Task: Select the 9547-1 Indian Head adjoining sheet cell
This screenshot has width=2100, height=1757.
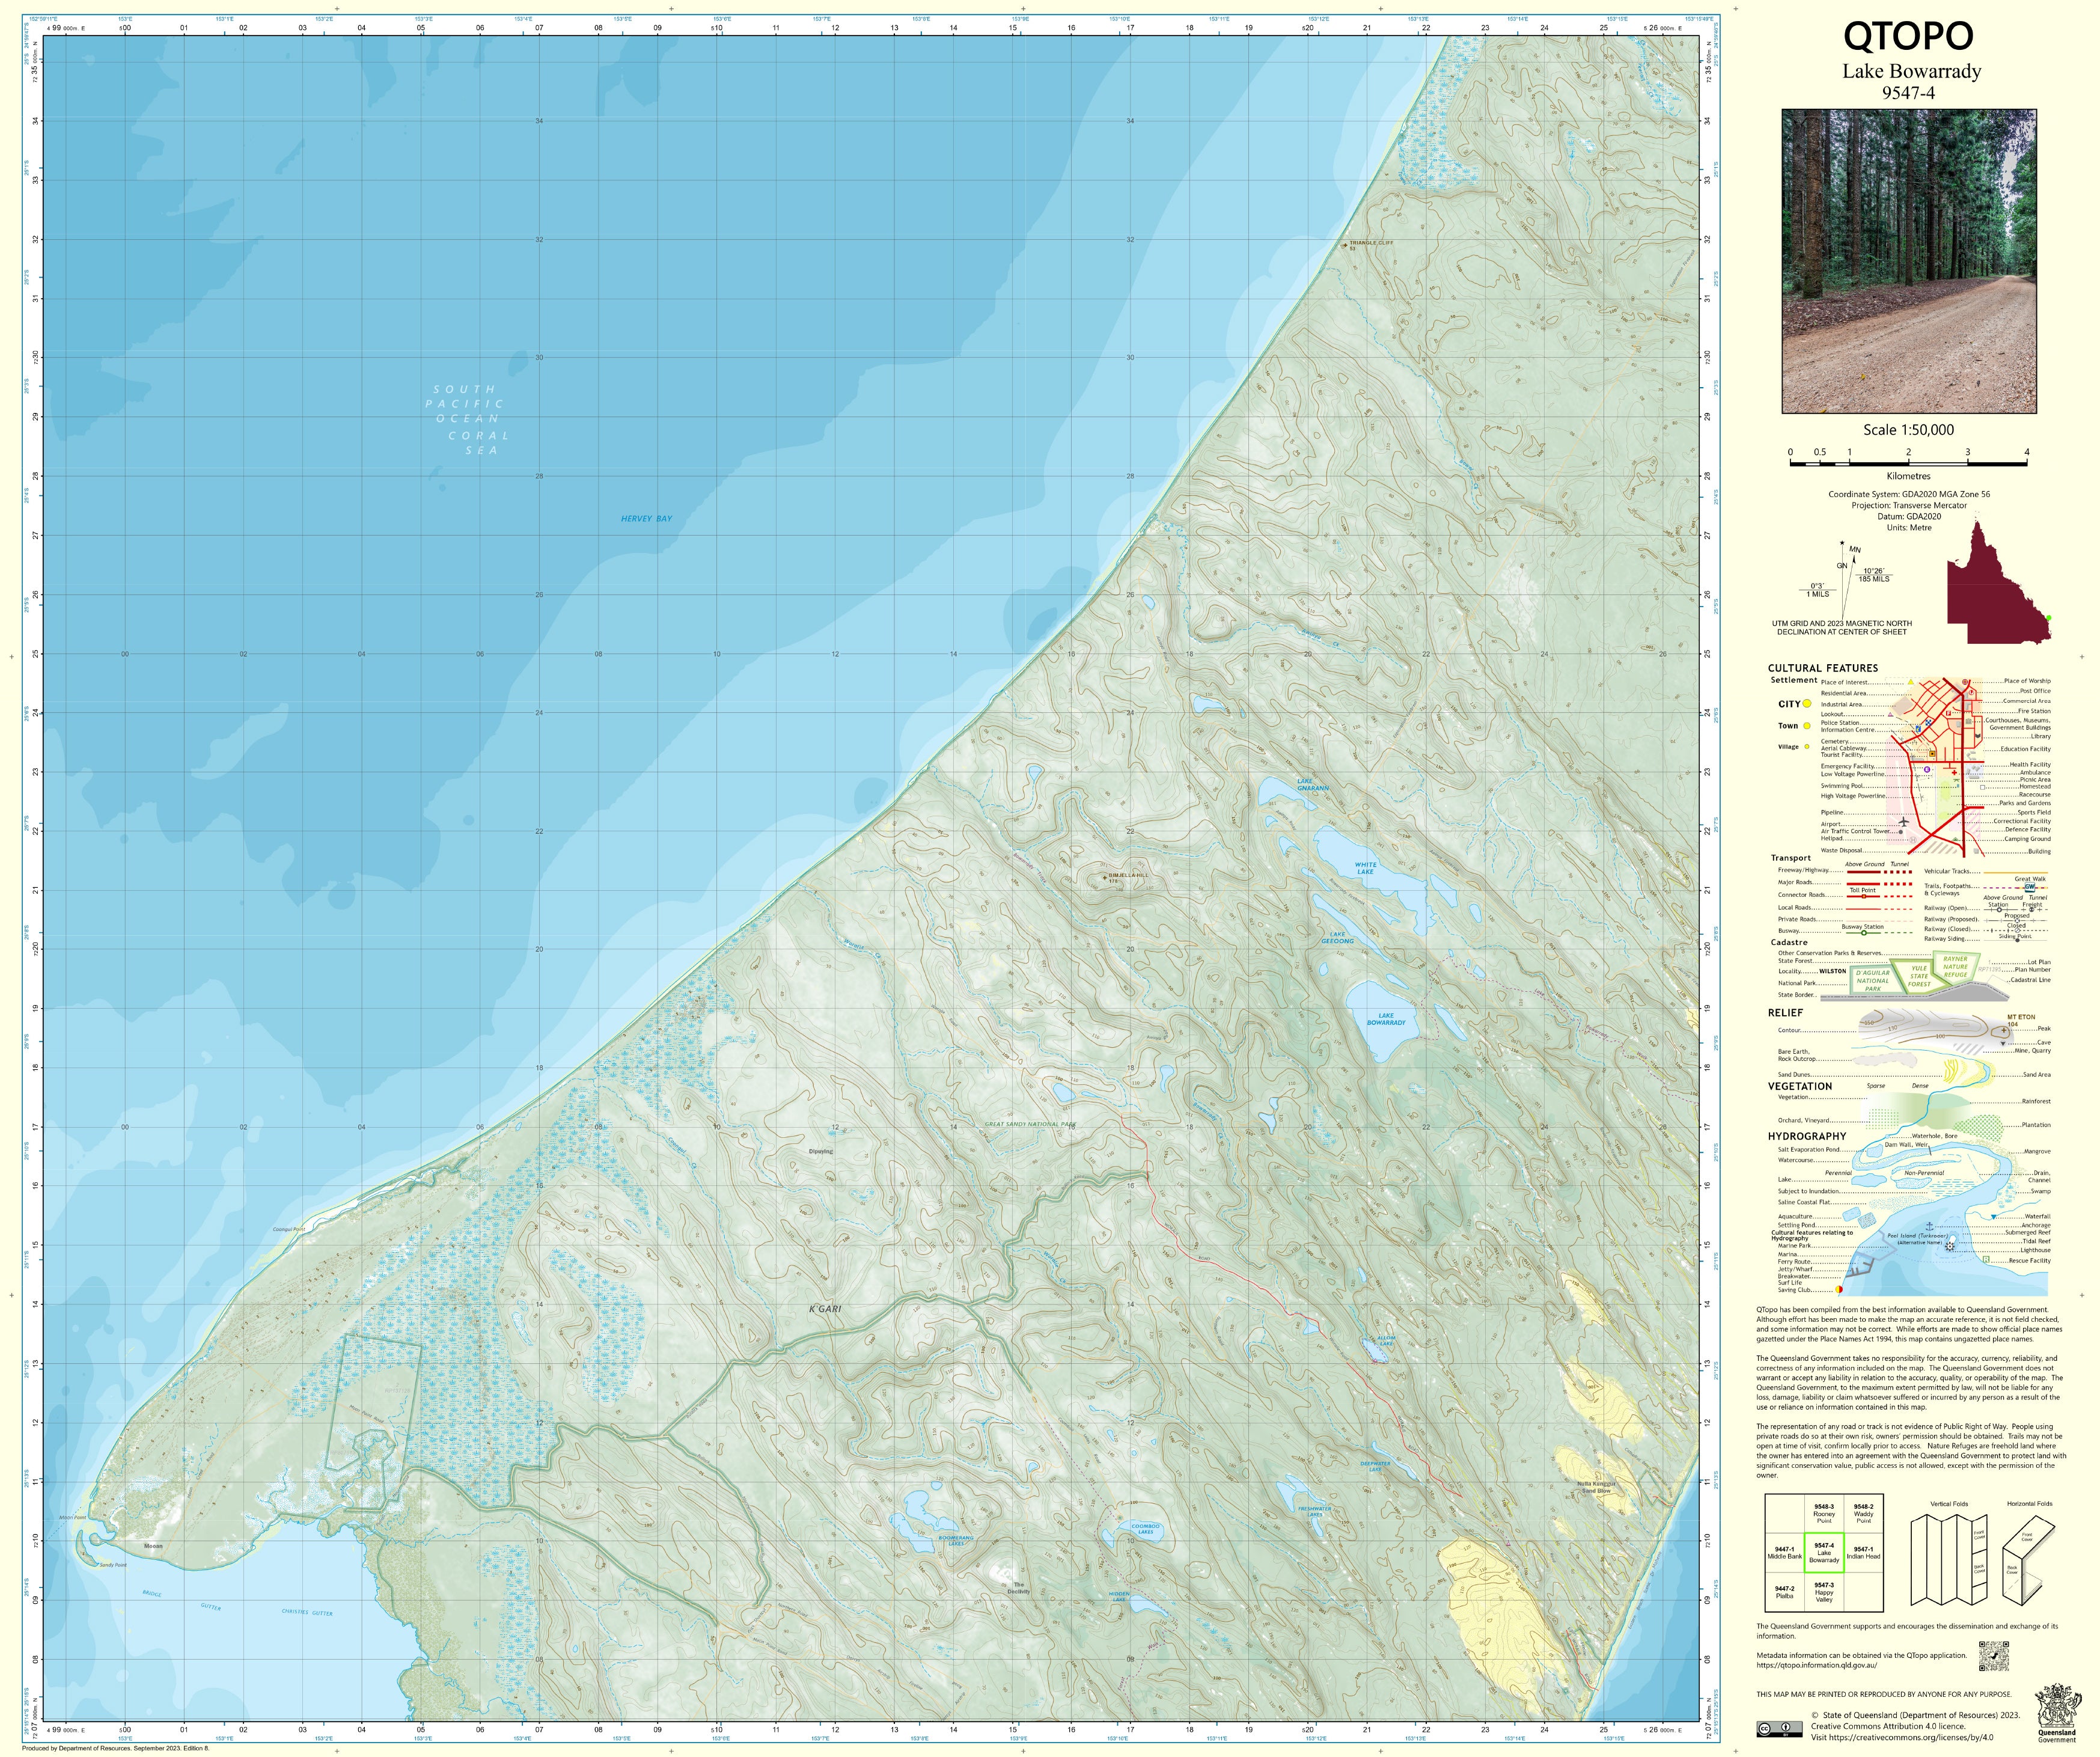Action: (1863, 1553)
